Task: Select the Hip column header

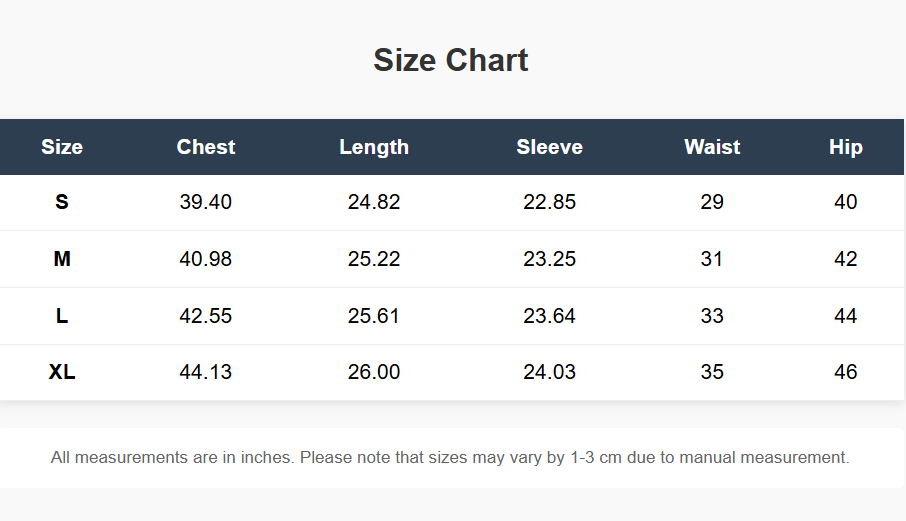Action: (x=845, y=147)
